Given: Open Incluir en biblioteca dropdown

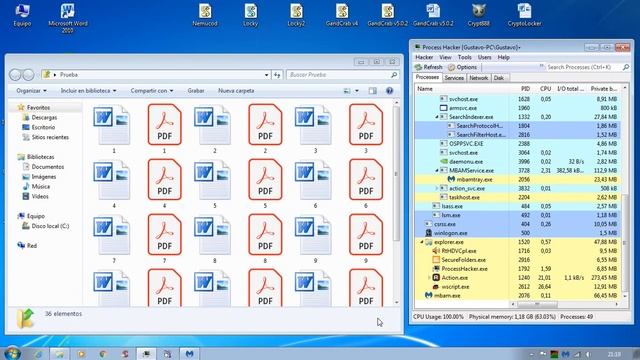Looking at the screenshot, I should coord(89,91).
